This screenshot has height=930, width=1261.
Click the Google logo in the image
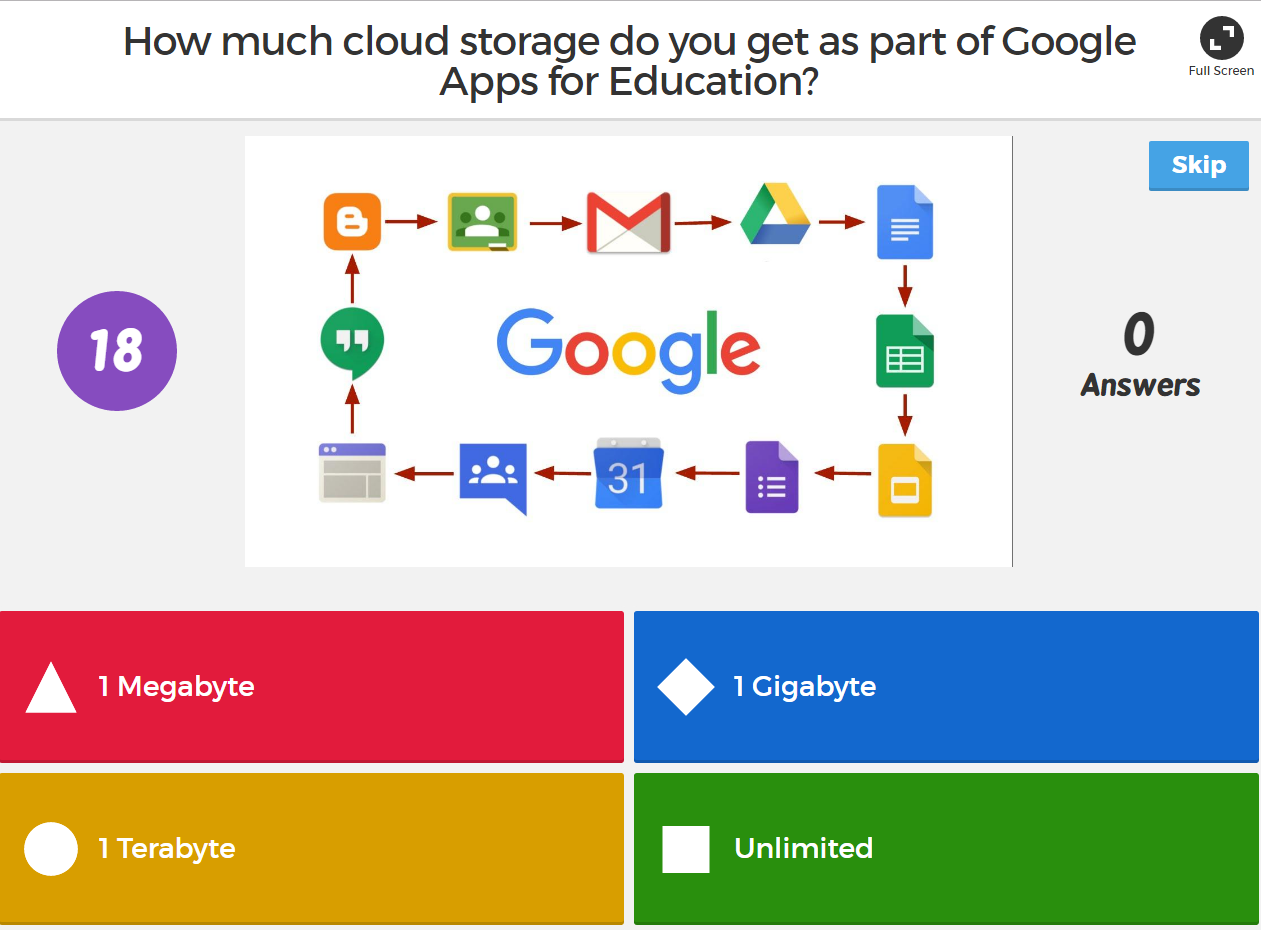628,349
